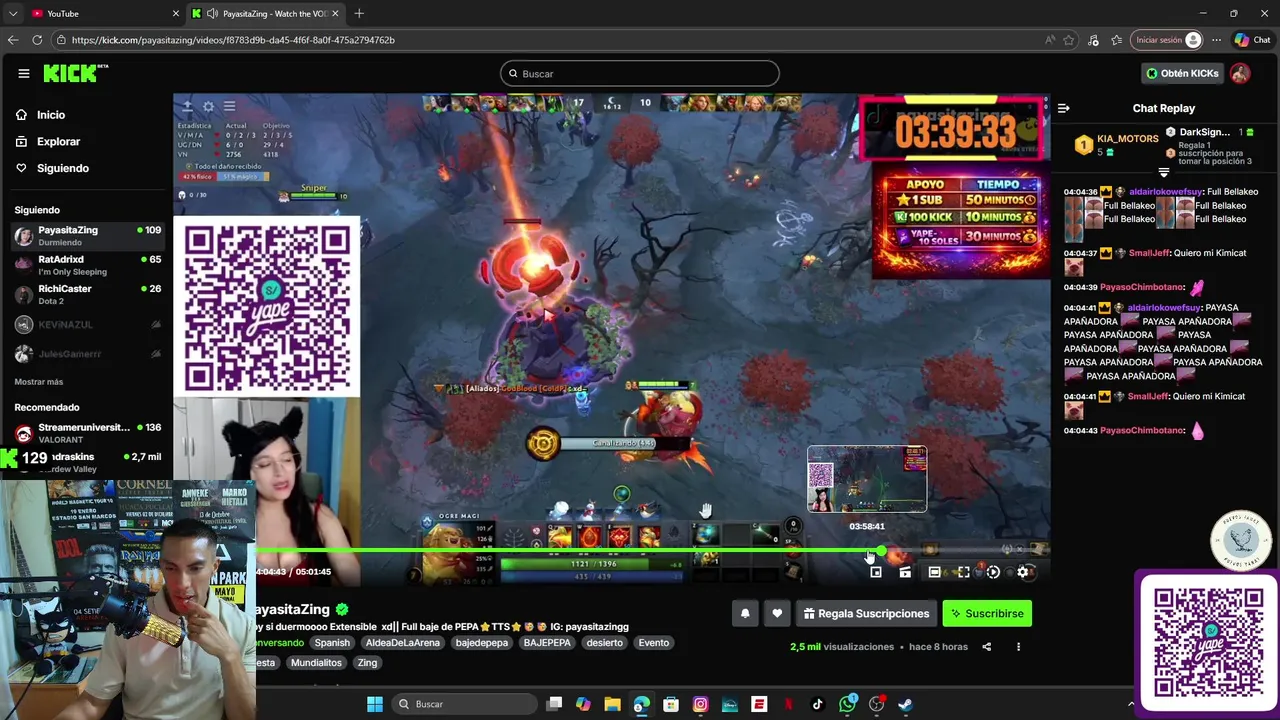
Task: Open offline channel KEVINAZUL
Action: point(87,325)
